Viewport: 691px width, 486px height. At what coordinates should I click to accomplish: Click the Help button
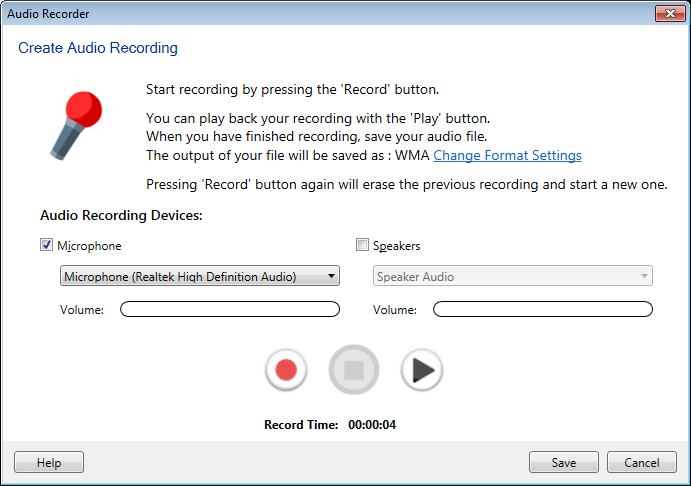coord(49,463)
